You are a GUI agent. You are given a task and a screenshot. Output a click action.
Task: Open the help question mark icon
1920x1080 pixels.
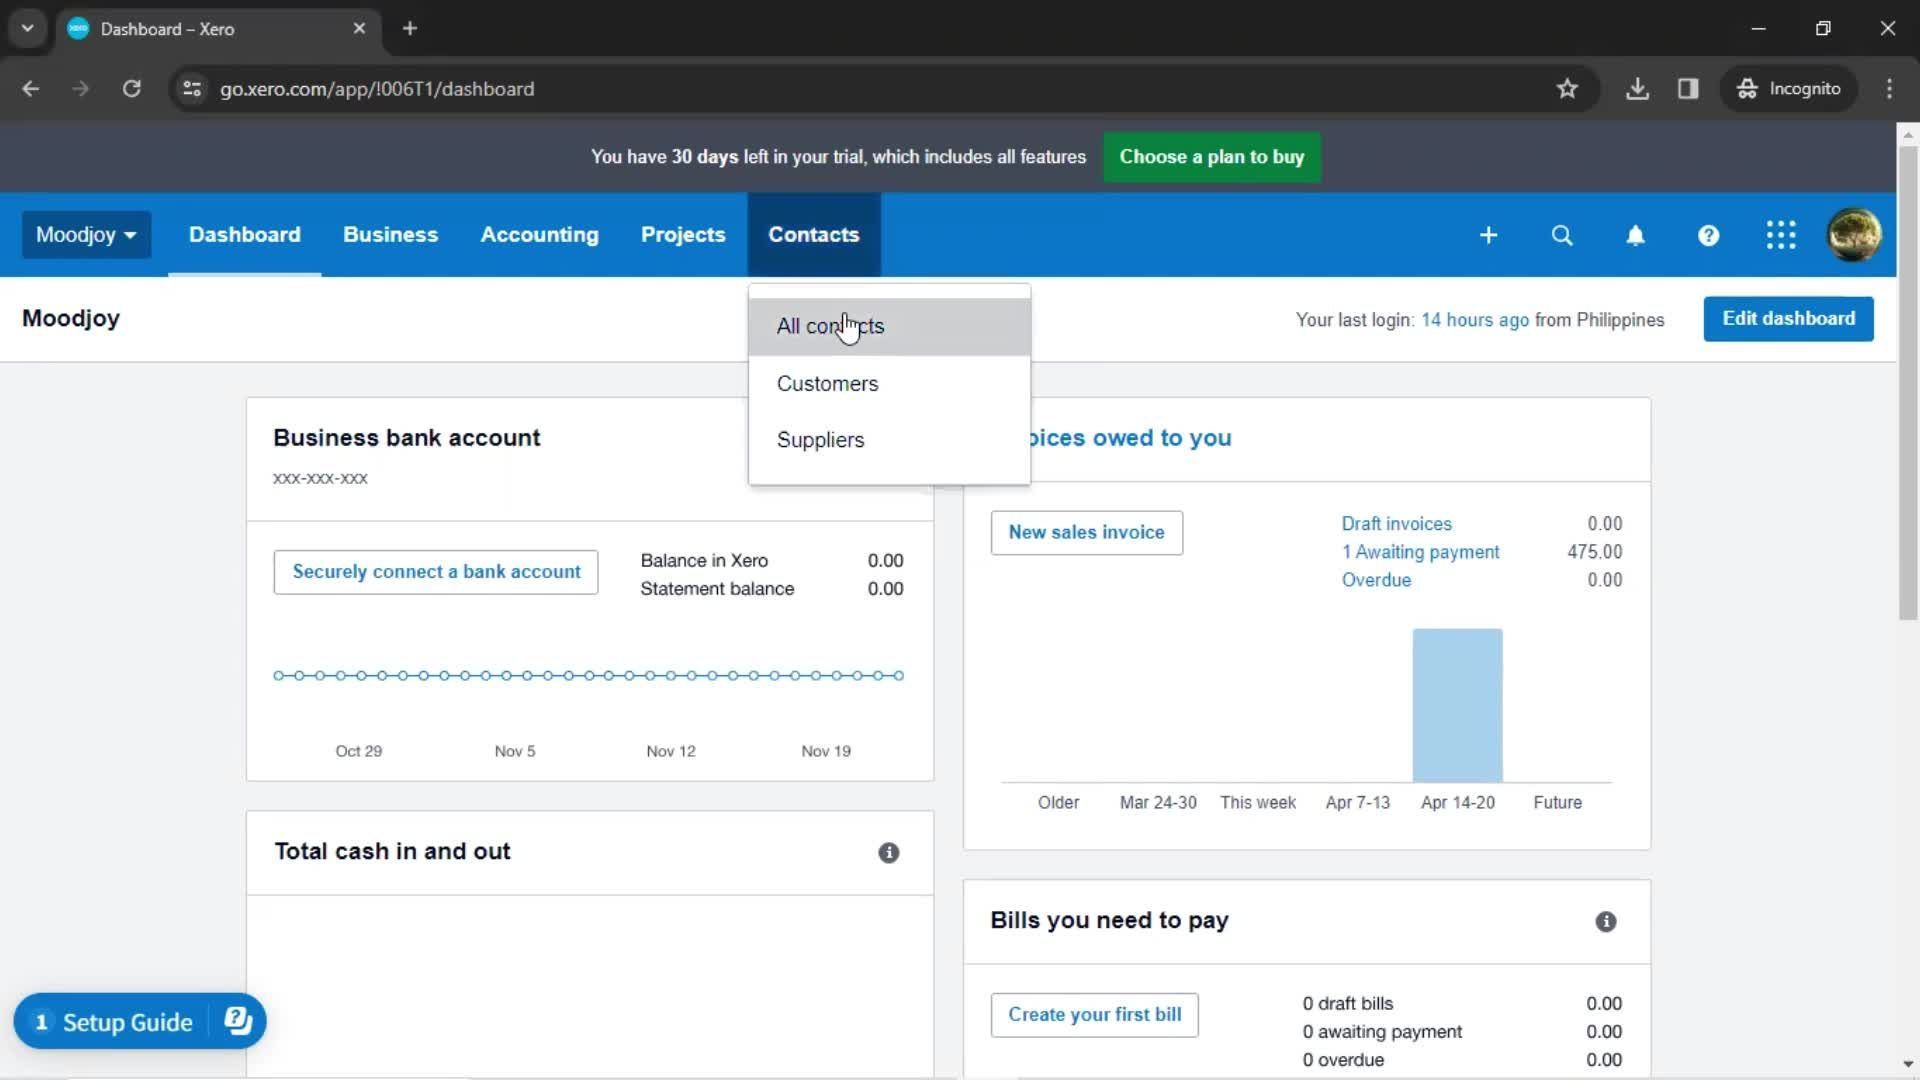coord(1708,235)
